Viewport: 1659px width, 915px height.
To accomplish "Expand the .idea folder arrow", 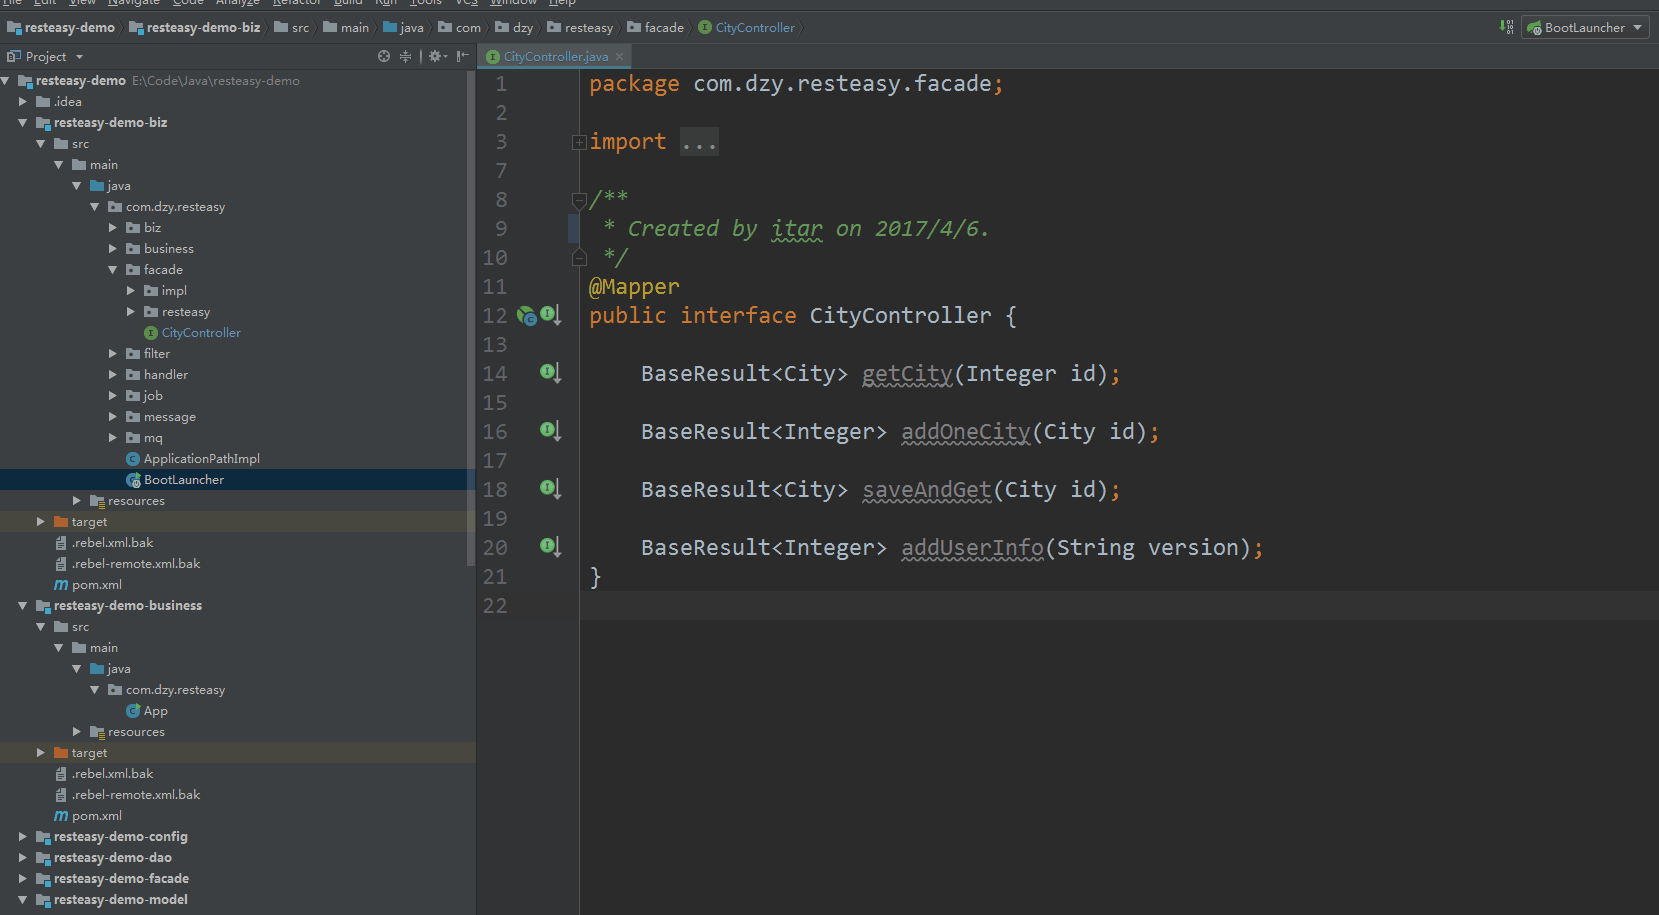I will 22,102.
